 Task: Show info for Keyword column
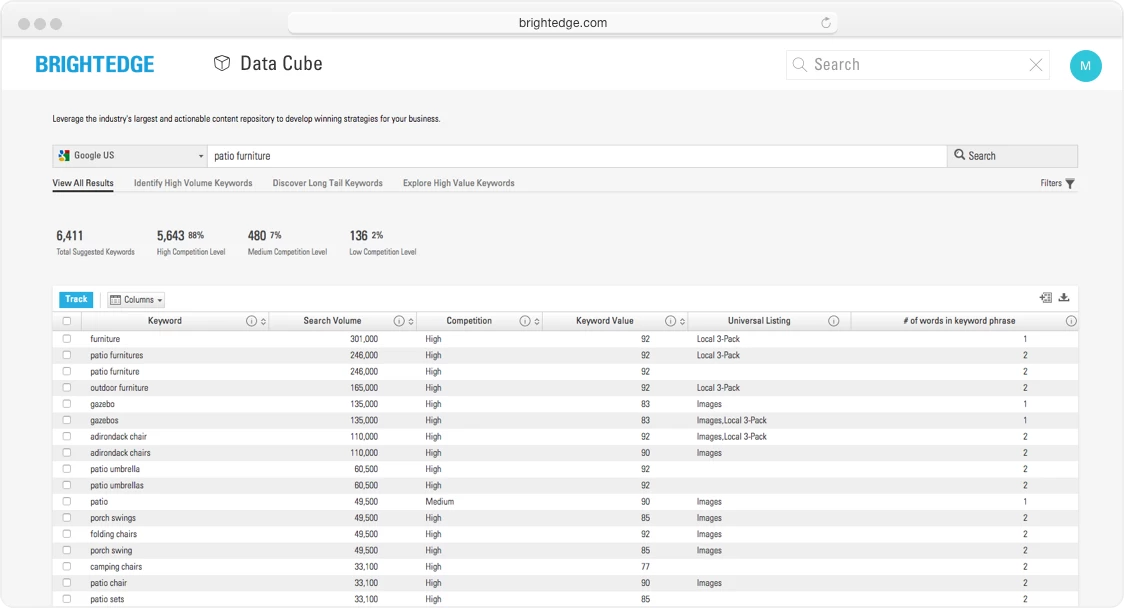coord(251,321)
